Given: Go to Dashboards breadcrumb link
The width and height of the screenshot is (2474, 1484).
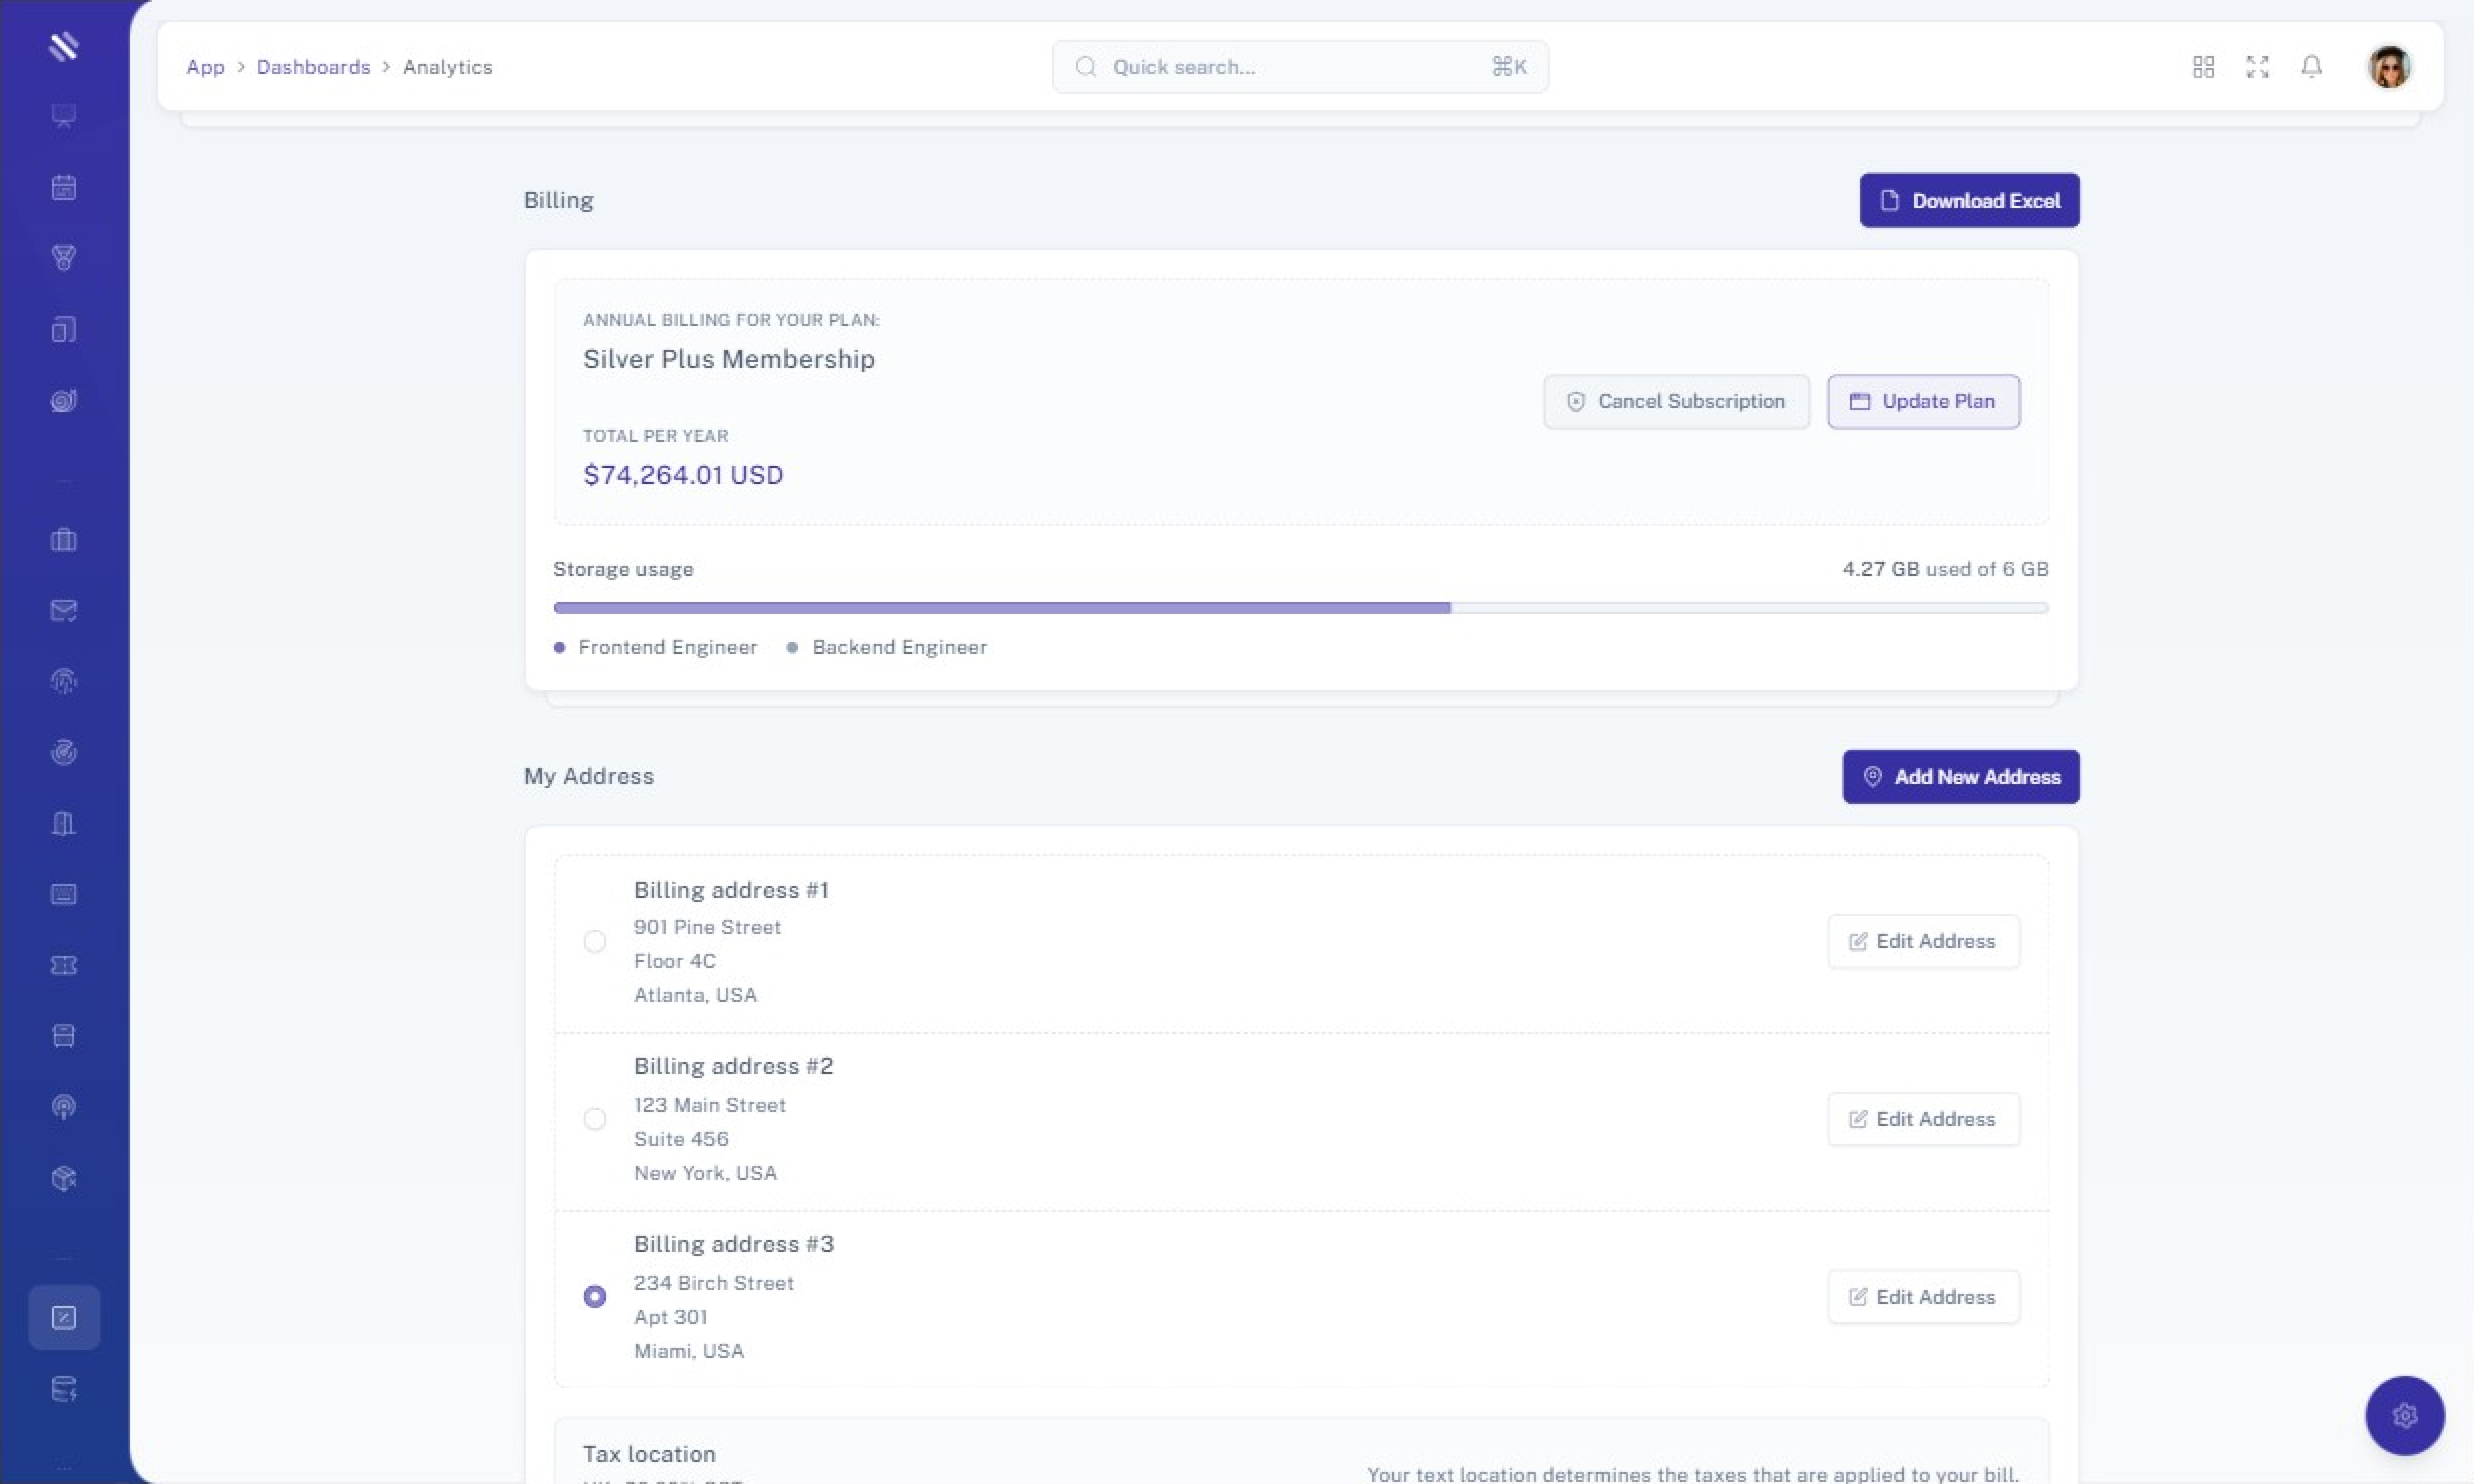Looking at the screenshot, I should click(x=313, y=67).
